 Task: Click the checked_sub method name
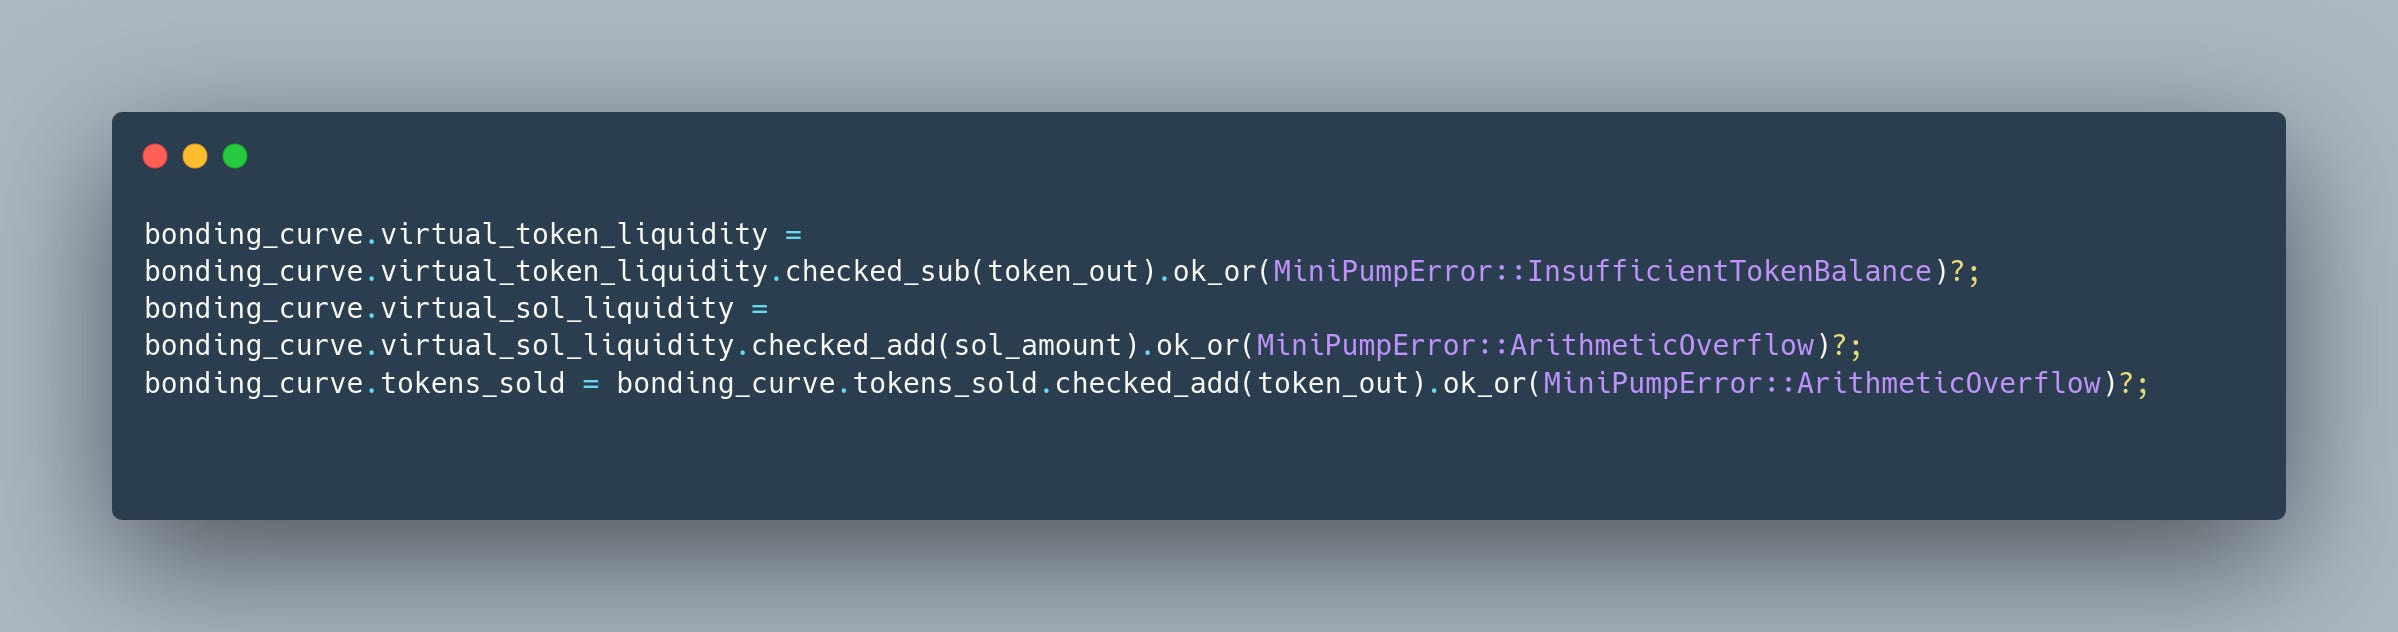[x=877, y=271]
